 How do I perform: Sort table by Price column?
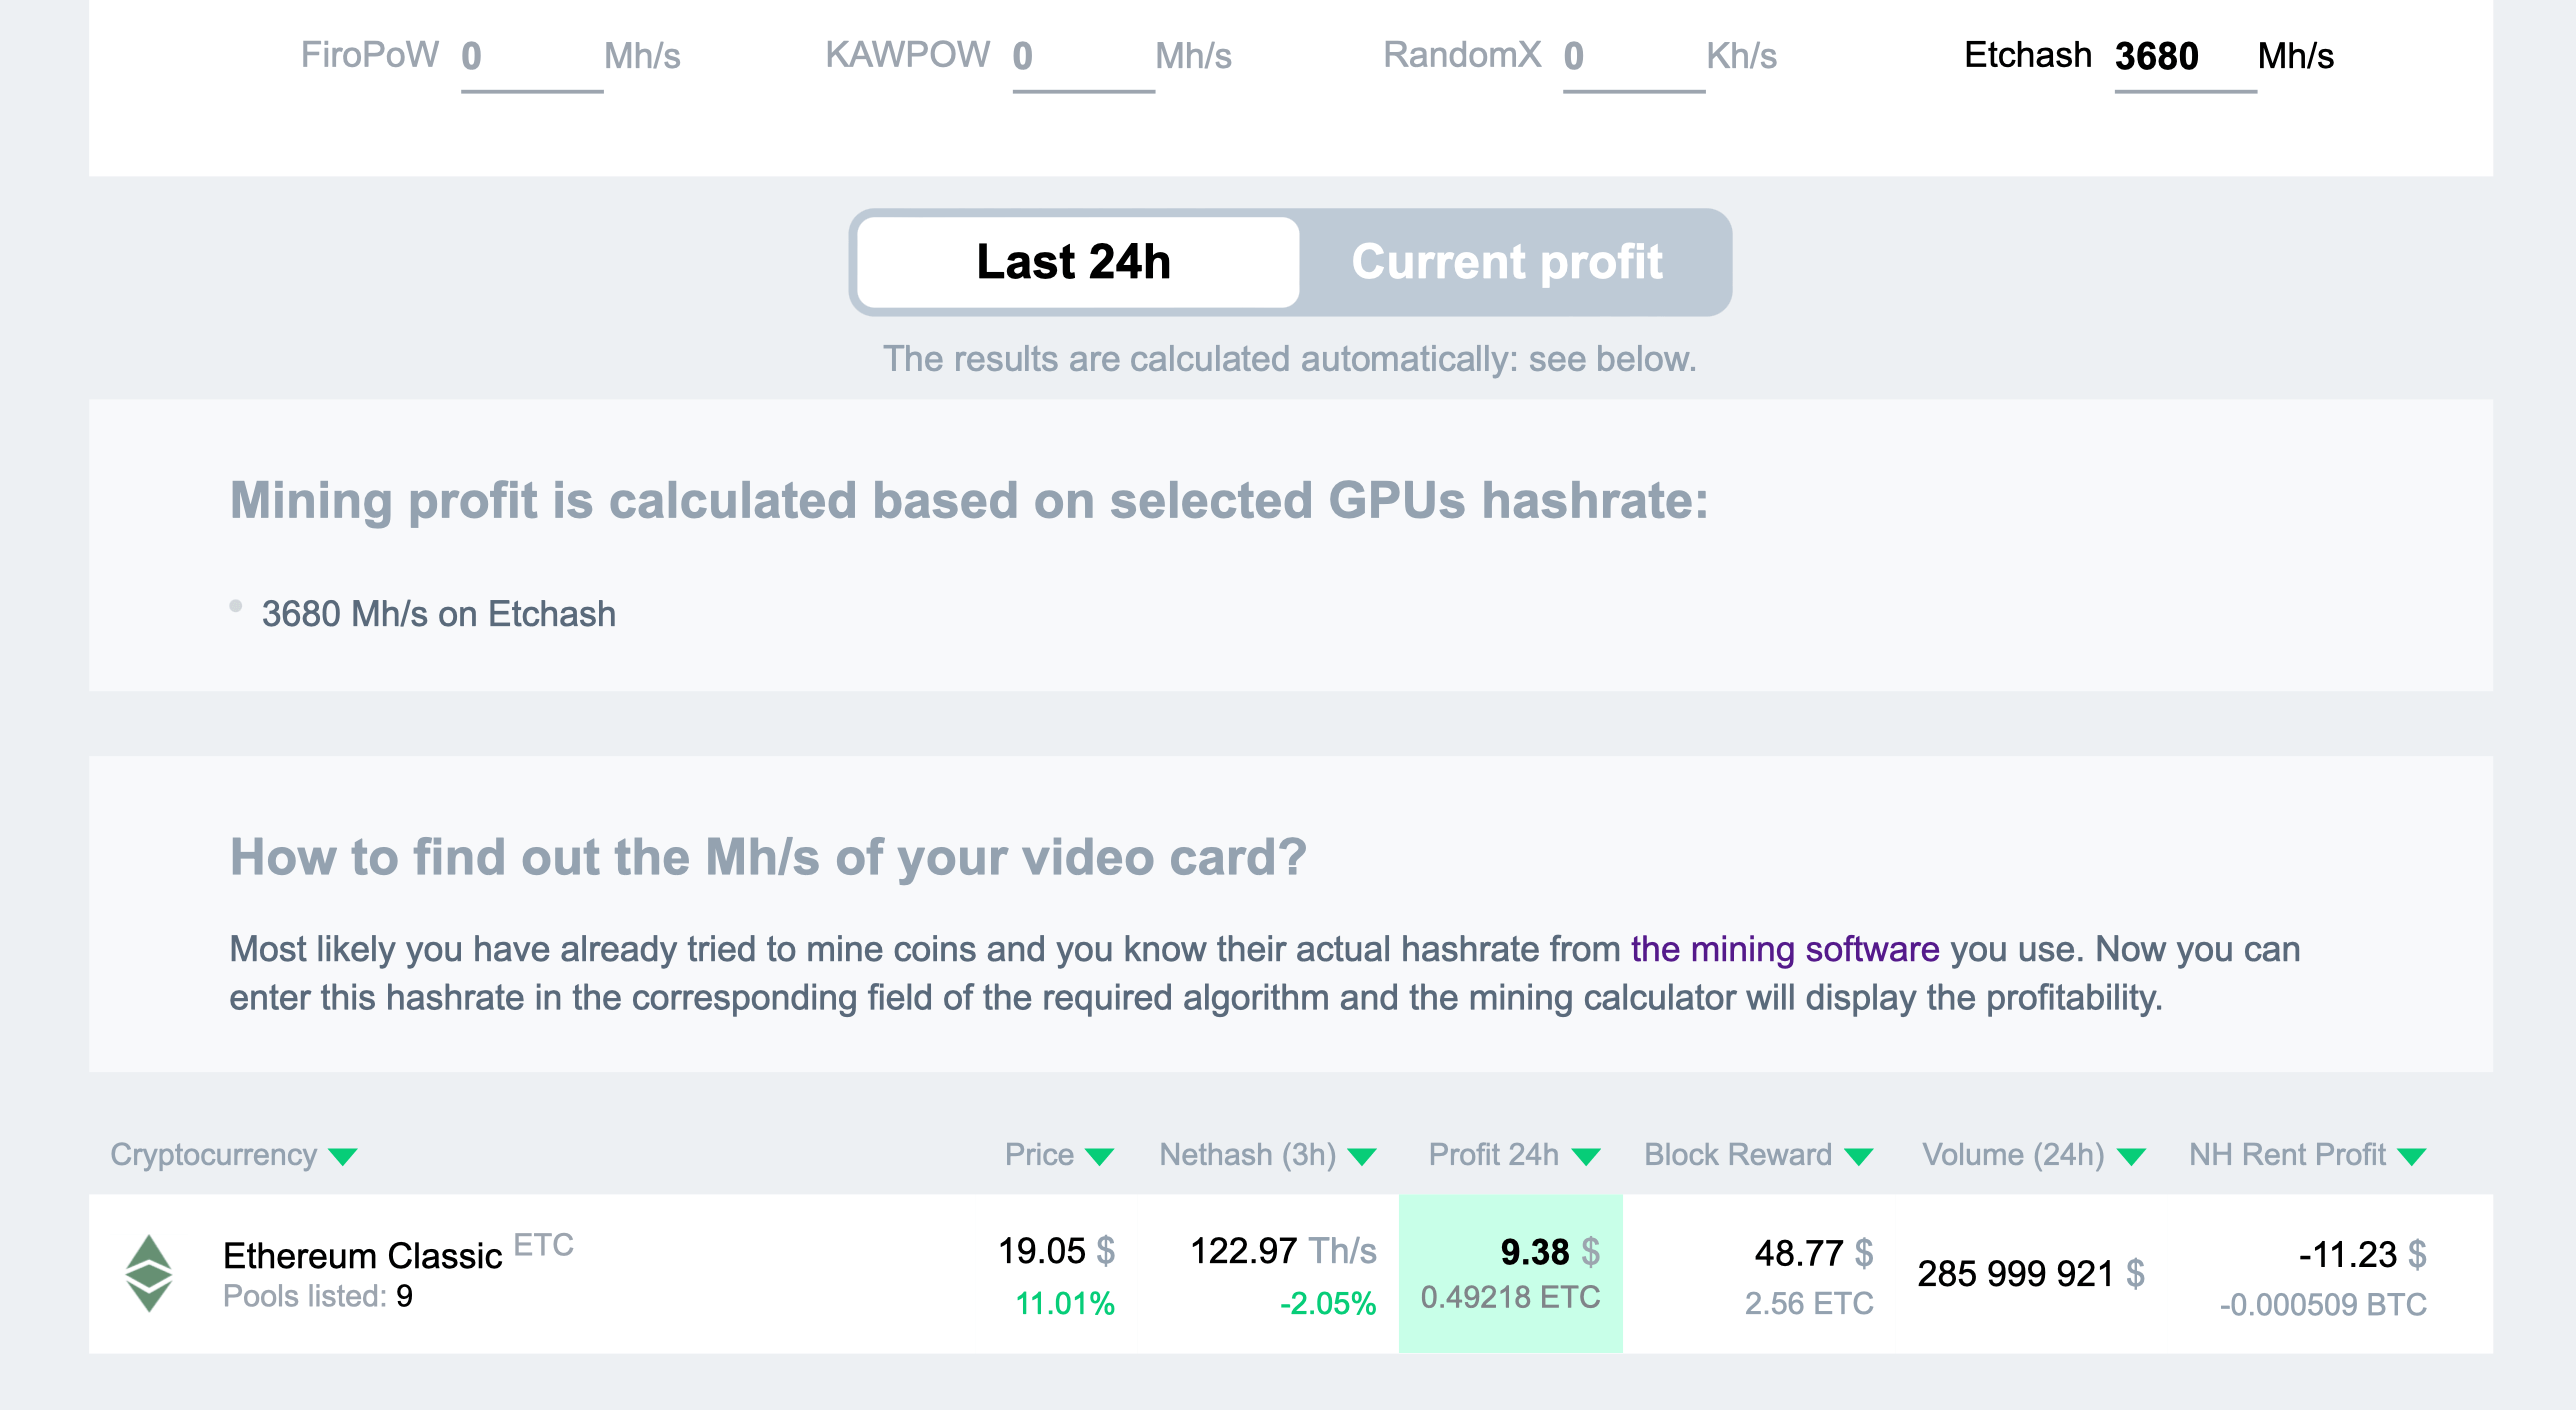1059,1155
